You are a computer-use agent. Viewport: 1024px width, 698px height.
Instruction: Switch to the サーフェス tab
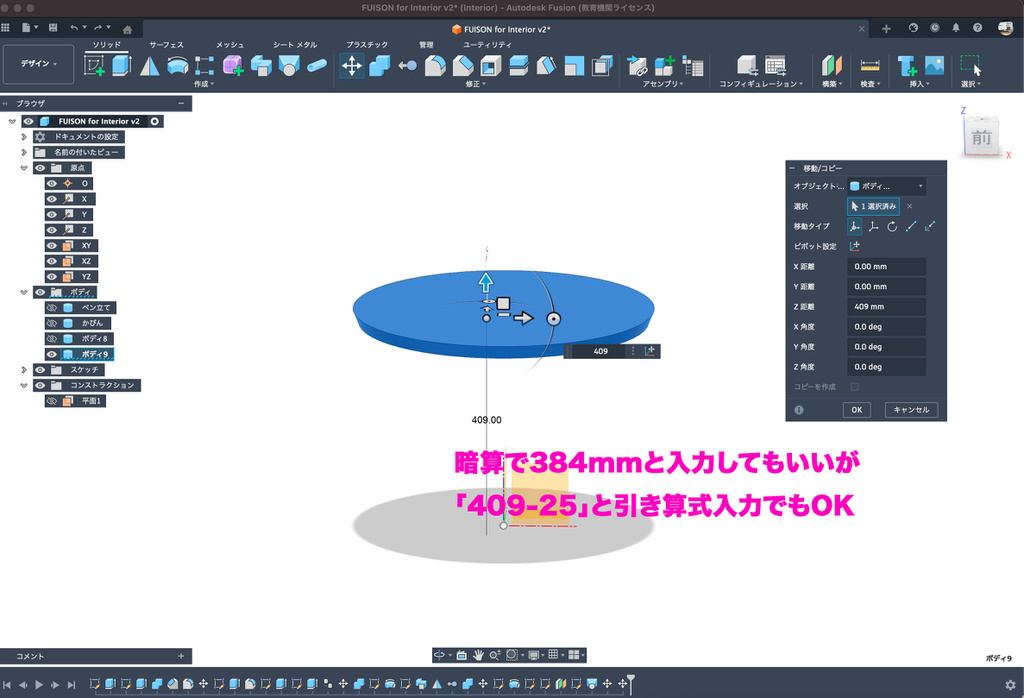(166, 45)
